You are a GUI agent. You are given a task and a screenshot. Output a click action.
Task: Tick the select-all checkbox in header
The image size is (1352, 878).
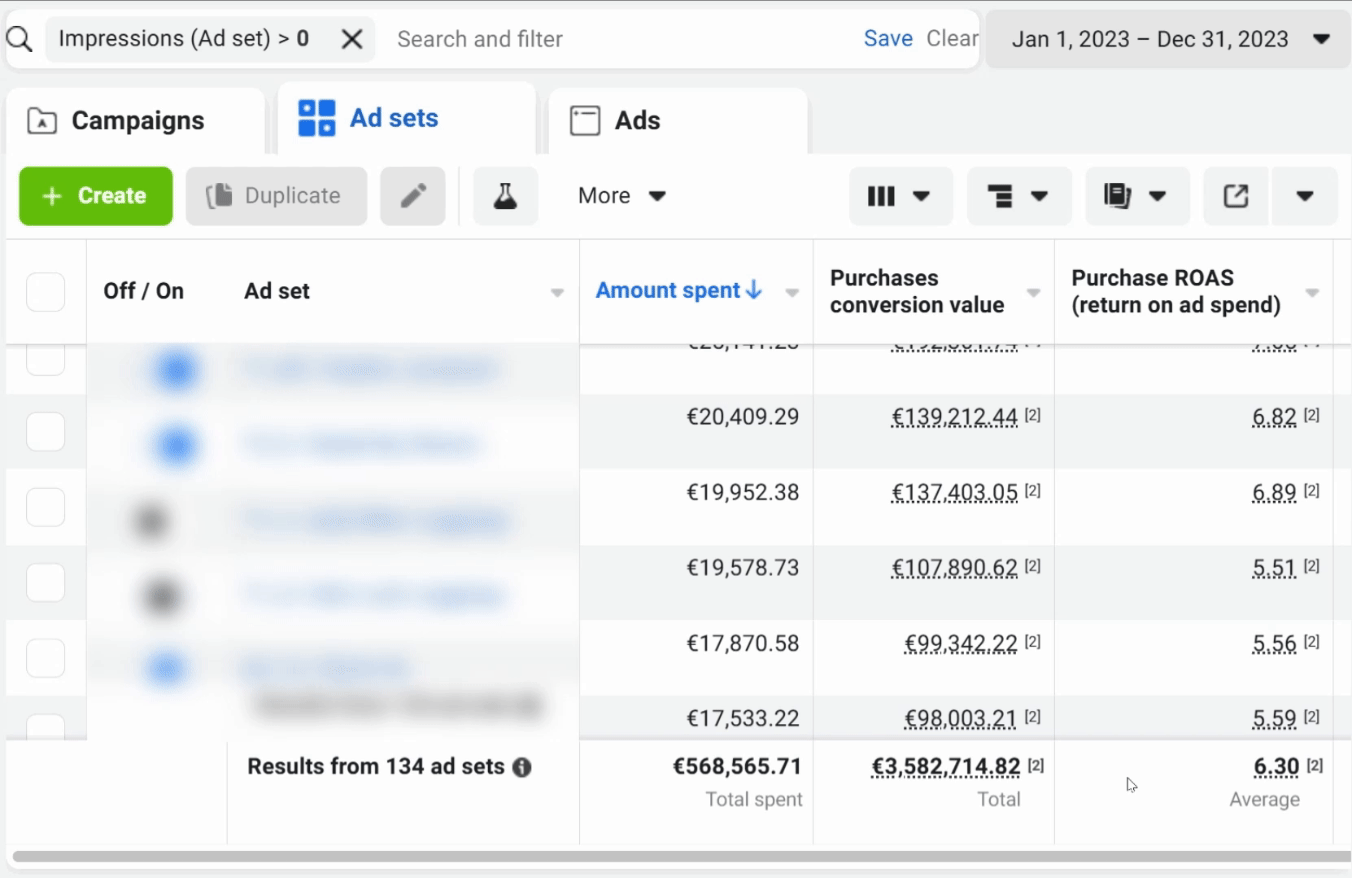coord(45,292)
